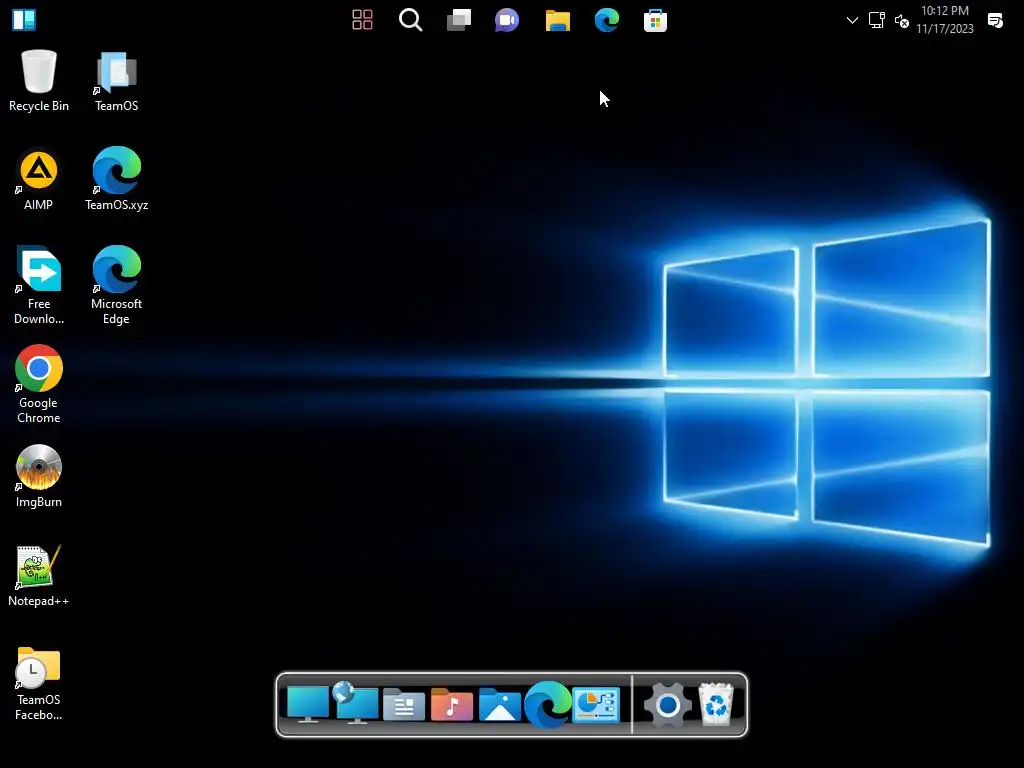The image size is (1024, 768).
Task: Open File Explorer from the taskbar
Action: [558, 20]
